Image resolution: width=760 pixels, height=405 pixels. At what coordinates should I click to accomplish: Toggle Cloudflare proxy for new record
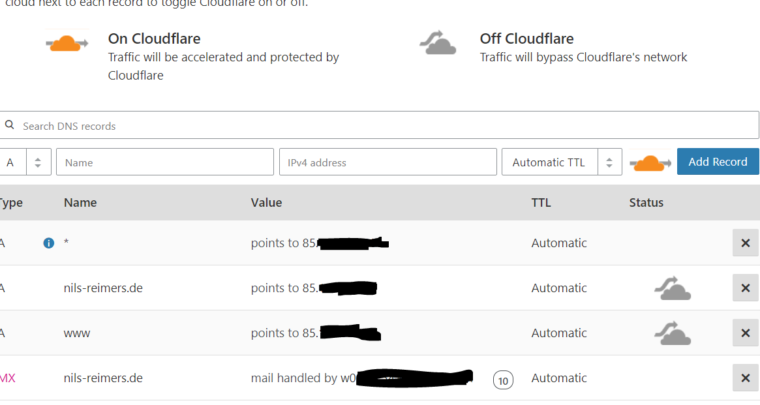point(650,163)
